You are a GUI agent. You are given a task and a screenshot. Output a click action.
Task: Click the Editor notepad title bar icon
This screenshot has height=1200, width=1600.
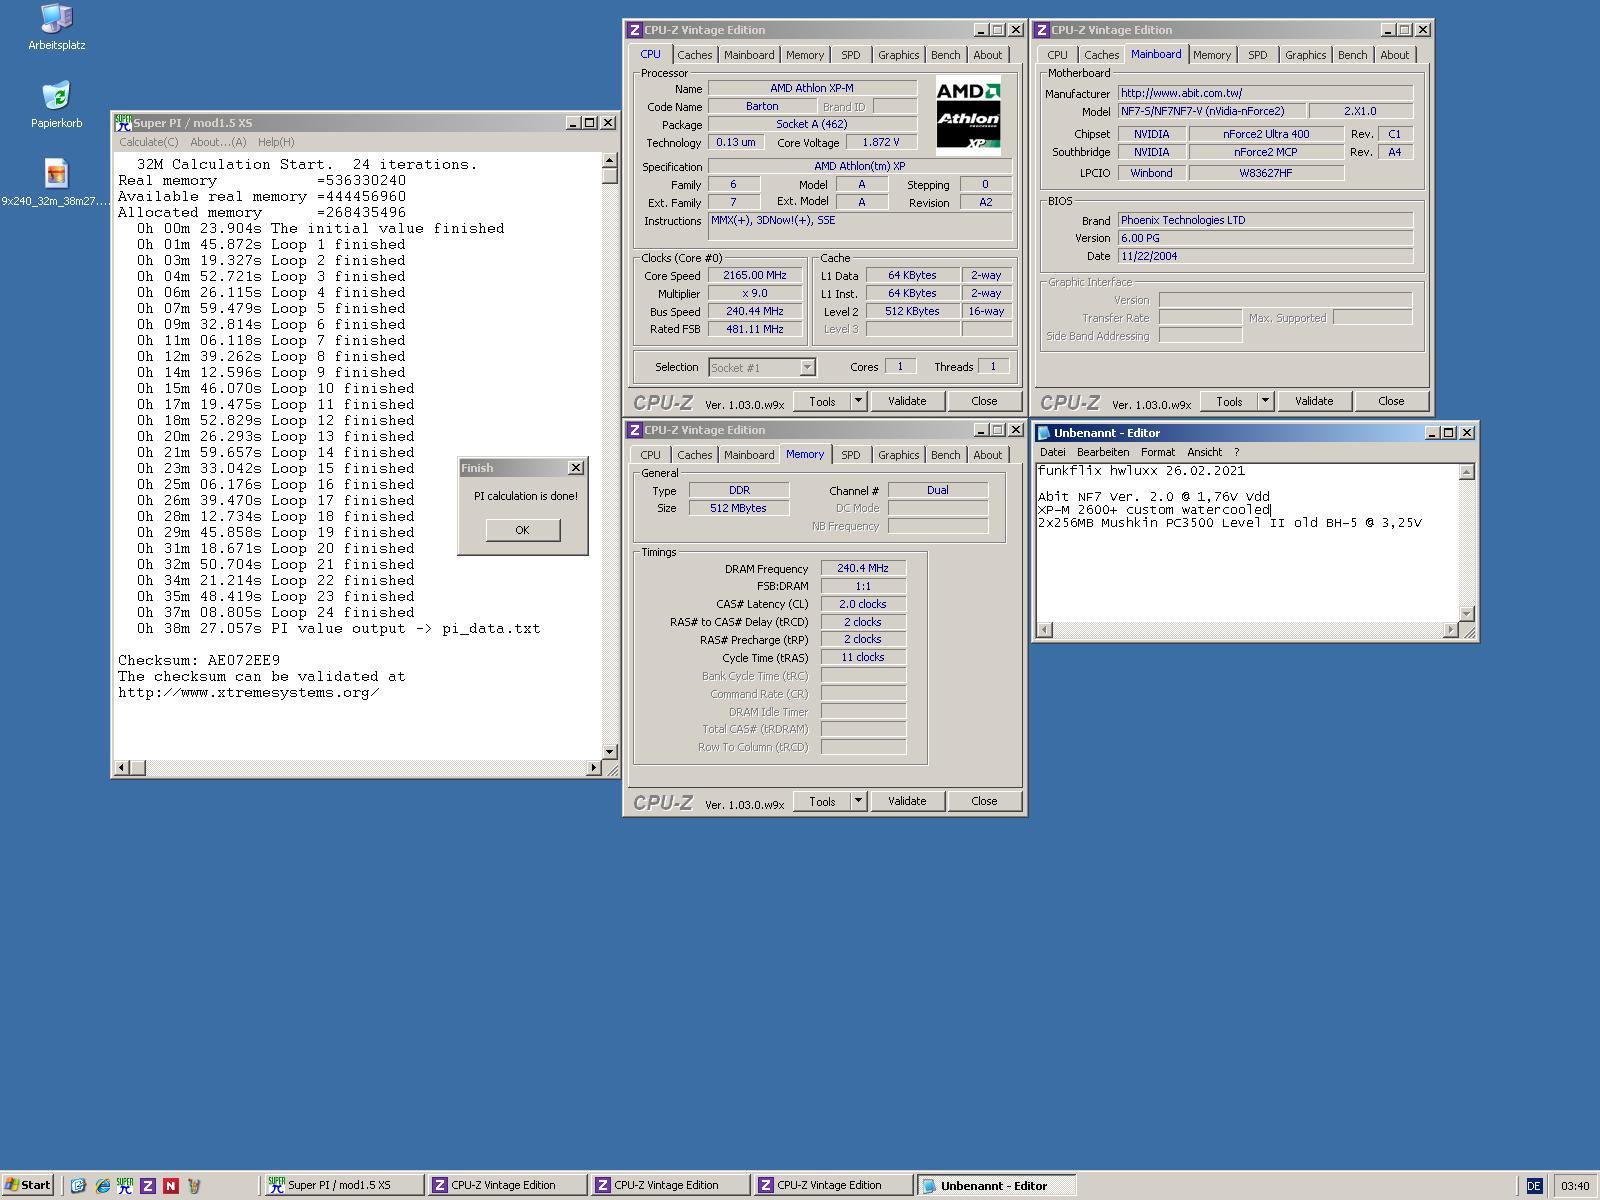(1044, 433)
